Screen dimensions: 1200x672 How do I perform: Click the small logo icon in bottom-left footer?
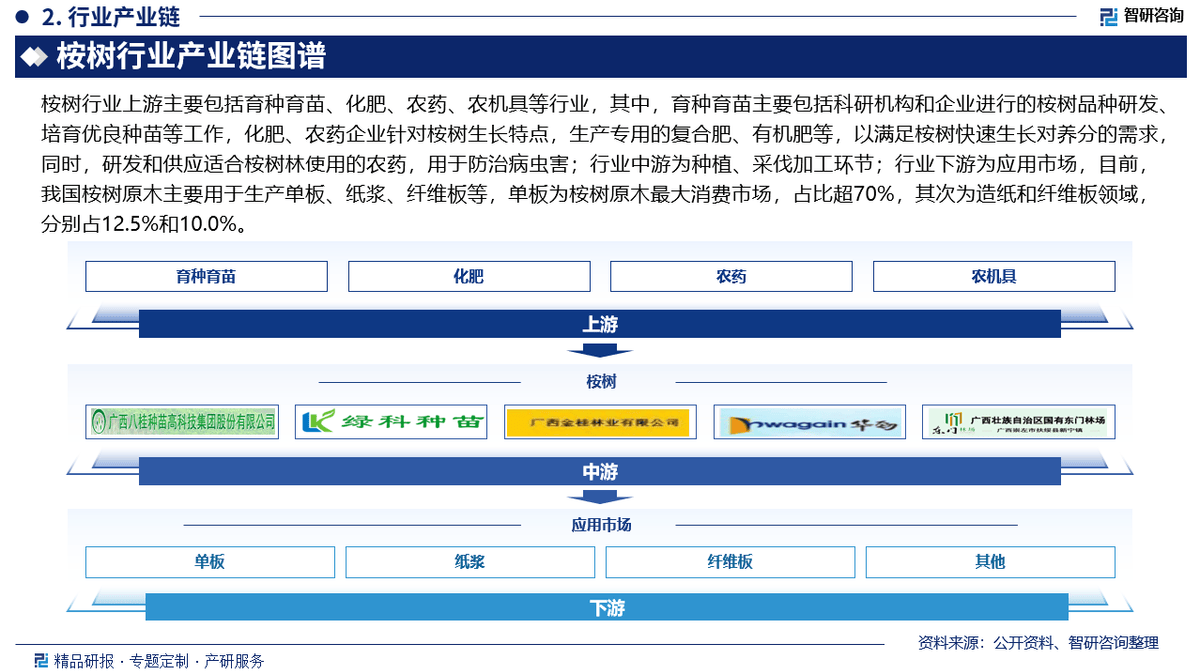[x=41, y=660]
